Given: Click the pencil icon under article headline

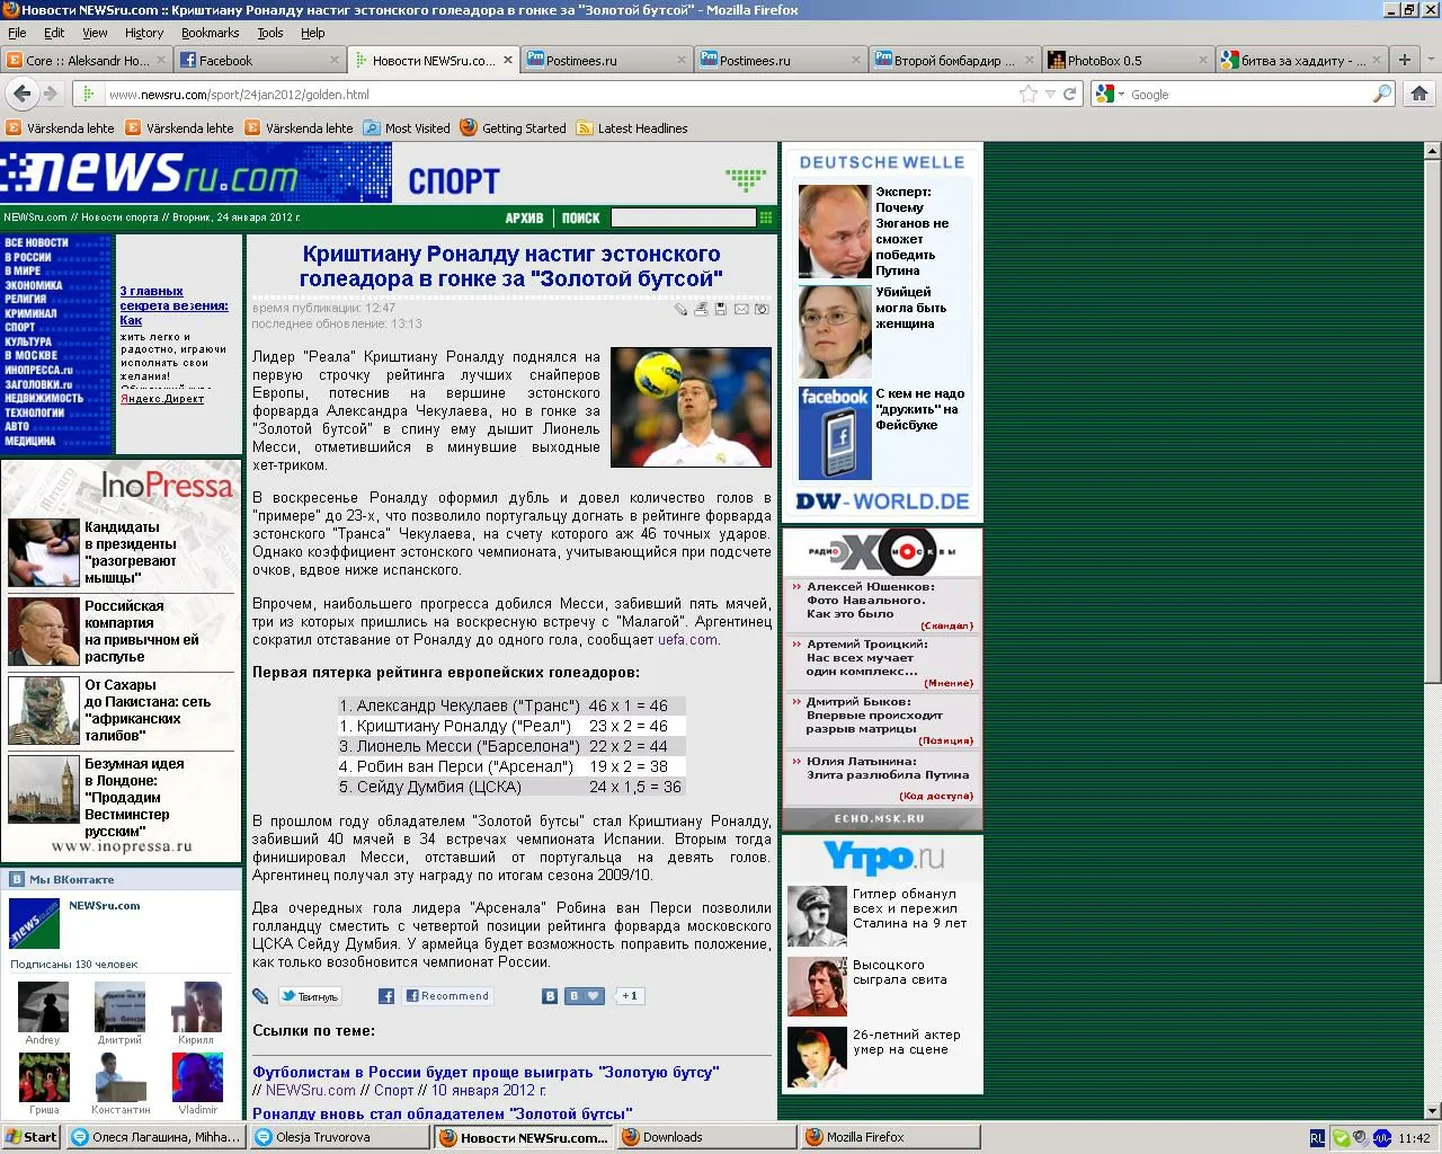Looking at the screenshot, I should click(681, 309).
